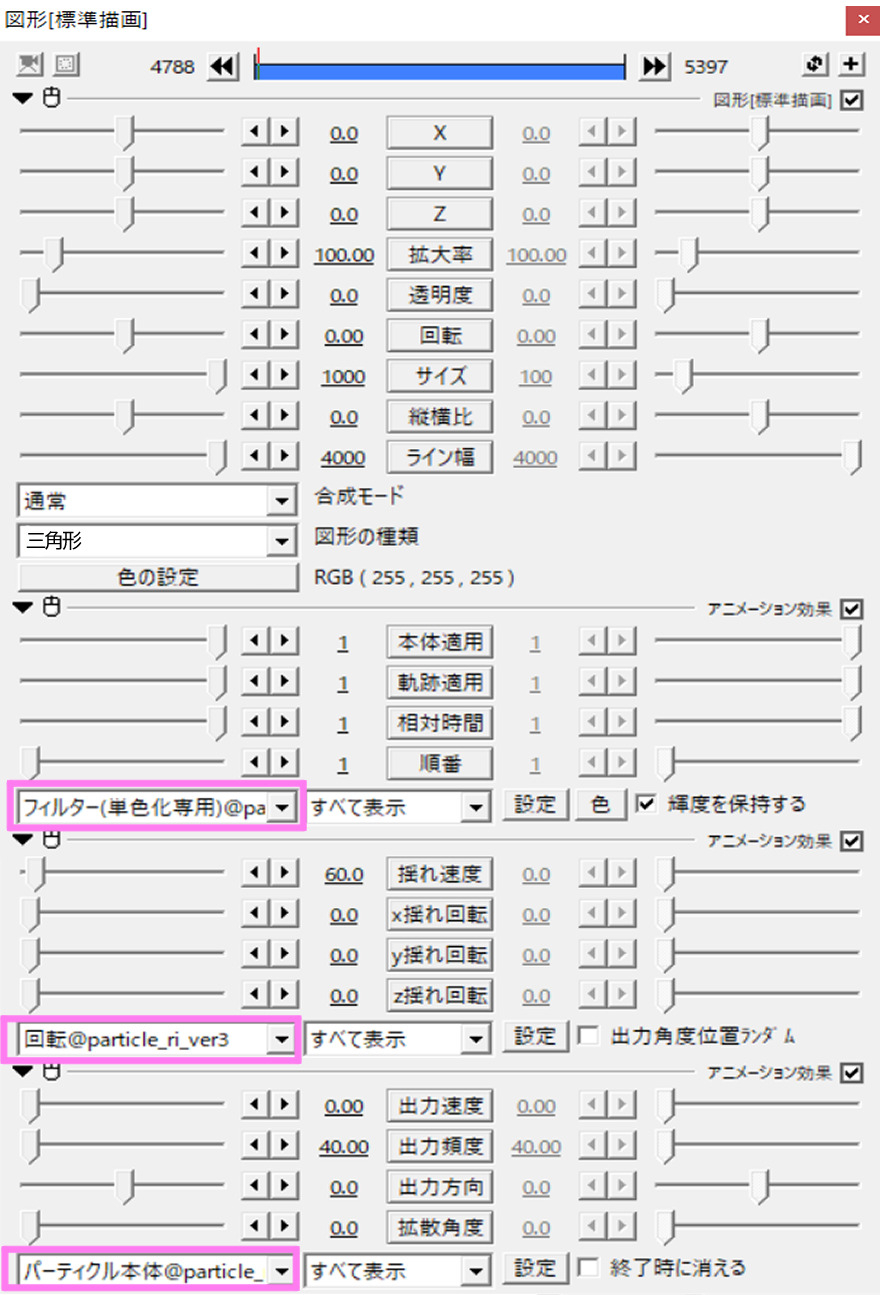Click 設定 button in the 回転@particle row
The height and width of the screenshot is (1295, 880).
point(535,1035)
